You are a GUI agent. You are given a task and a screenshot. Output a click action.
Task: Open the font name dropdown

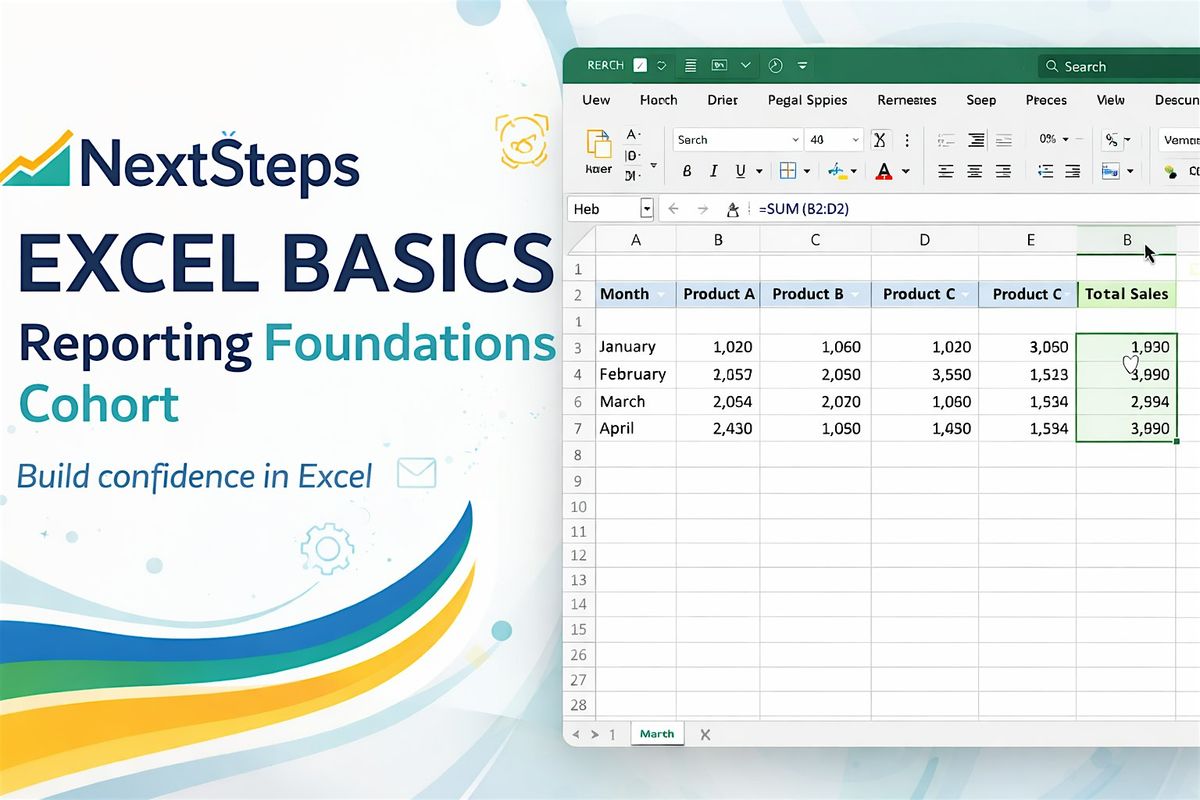pos(795,140)
